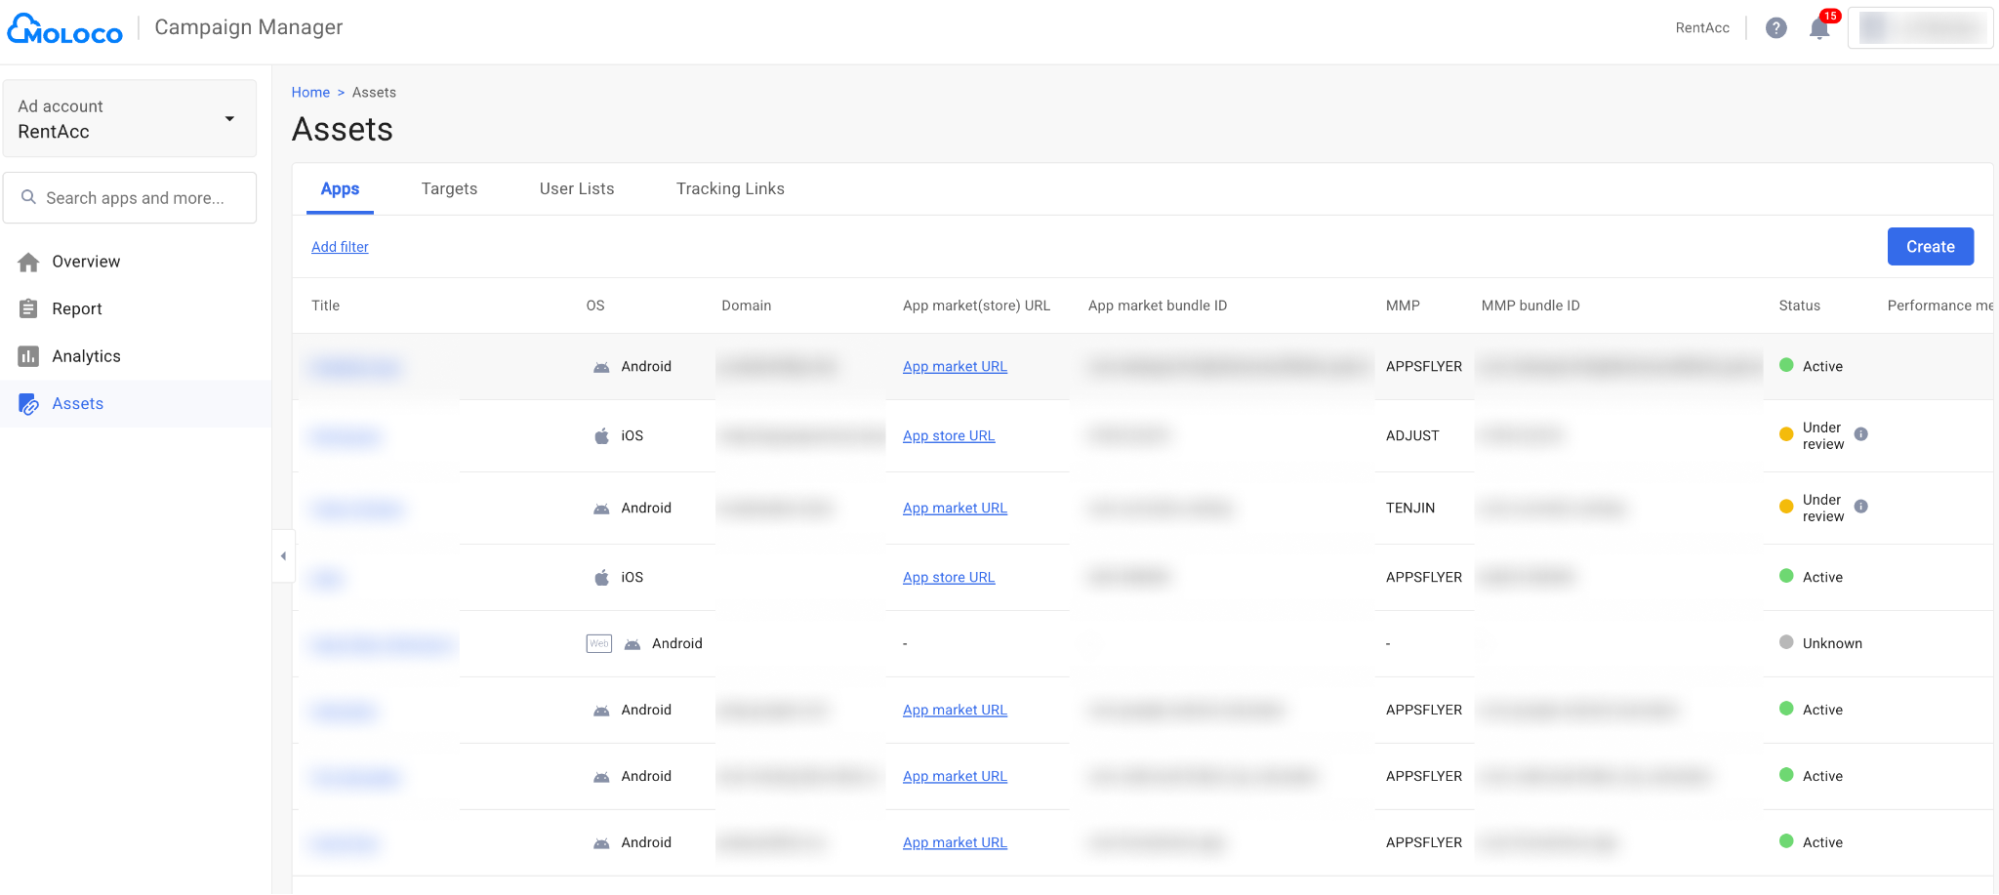Open the help question mark icon
Image resolution: width=1999 pixels, height=895 pixels.
[1775, 28]
